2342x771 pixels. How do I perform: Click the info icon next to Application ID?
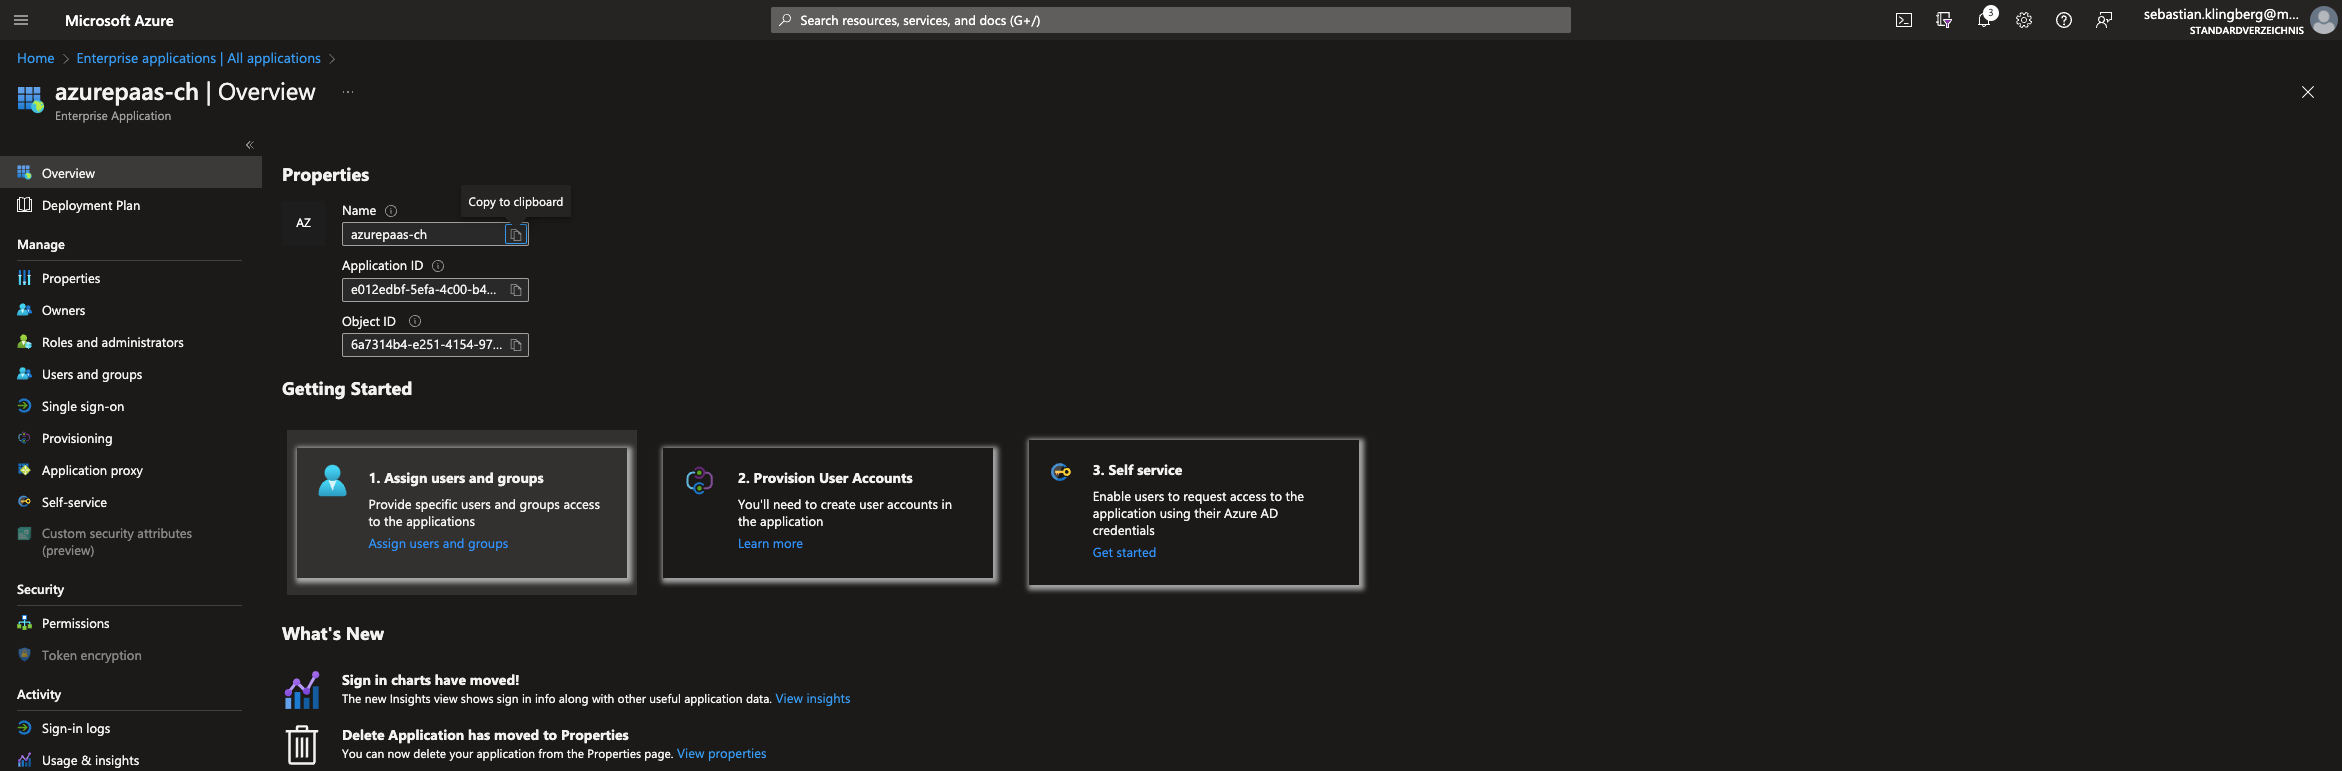[x=438, y=266]
